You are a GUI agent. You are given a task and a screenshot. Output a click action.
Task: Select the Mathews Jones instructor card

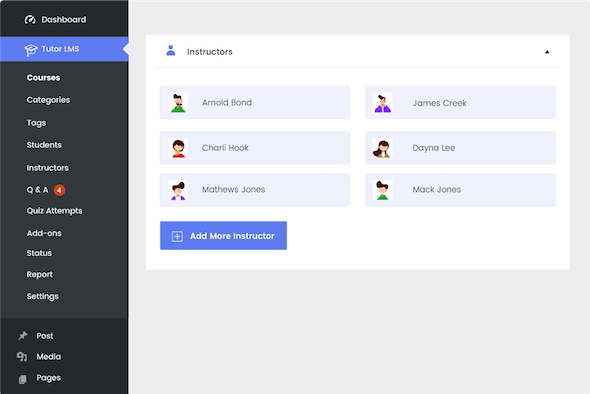tap(255, 190)
